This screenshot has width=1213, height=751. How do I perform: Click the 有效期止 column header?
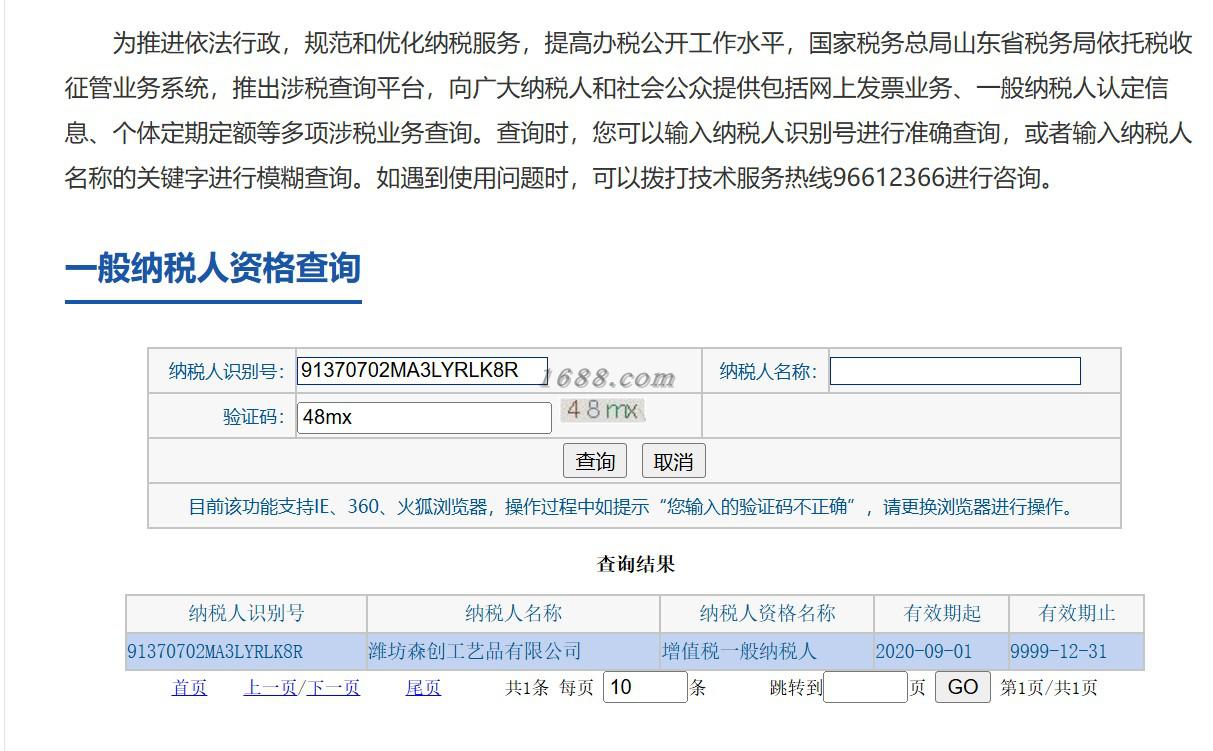[1076, 614]
